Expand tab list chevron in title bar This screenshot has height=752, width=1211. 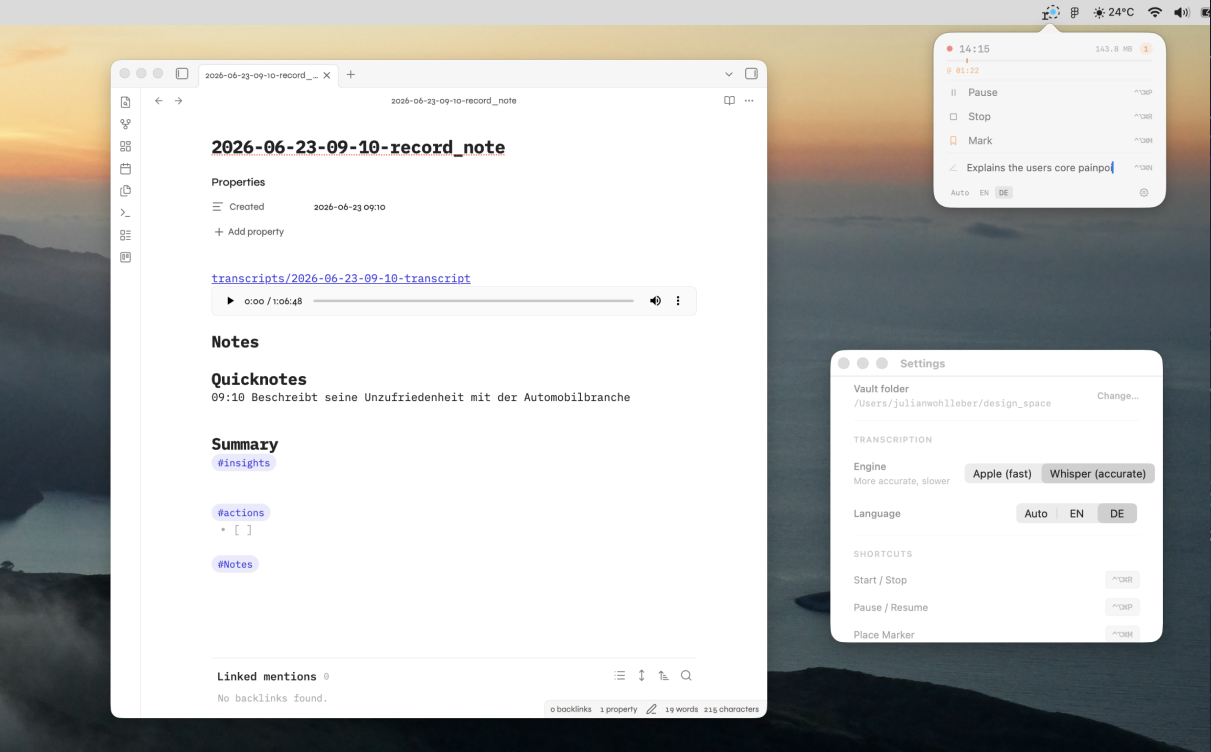coord(729,74)
